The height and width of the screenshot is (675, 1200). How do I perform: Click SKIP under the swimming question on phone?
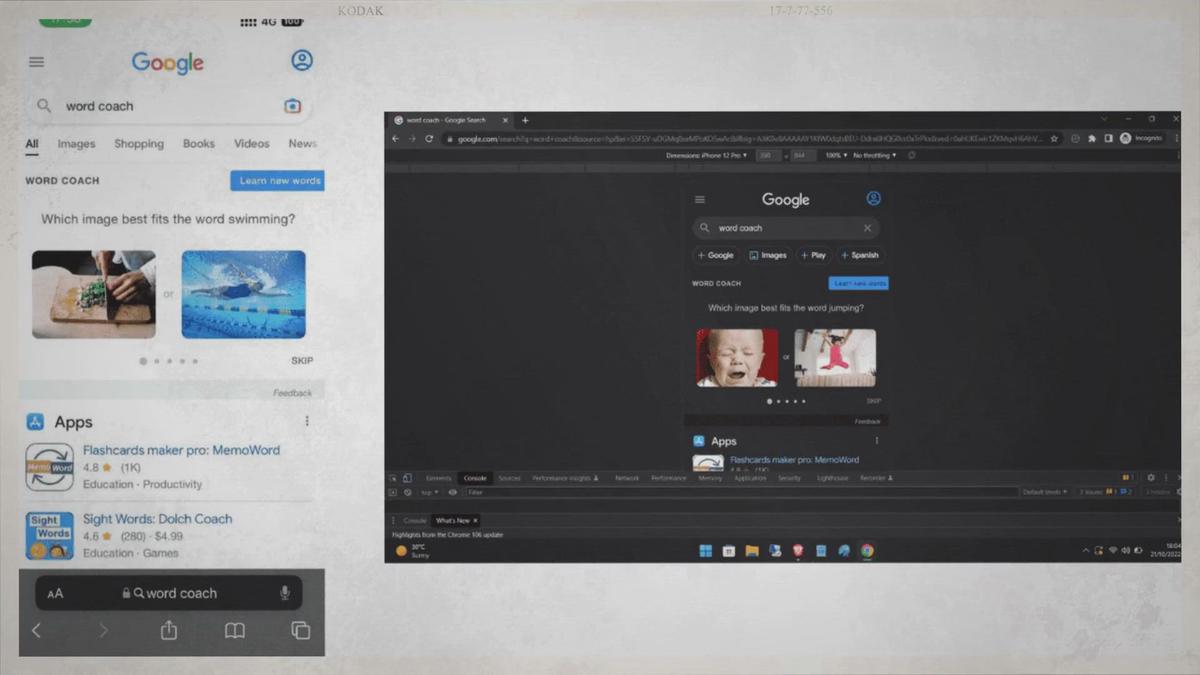[x=302, y=361]
